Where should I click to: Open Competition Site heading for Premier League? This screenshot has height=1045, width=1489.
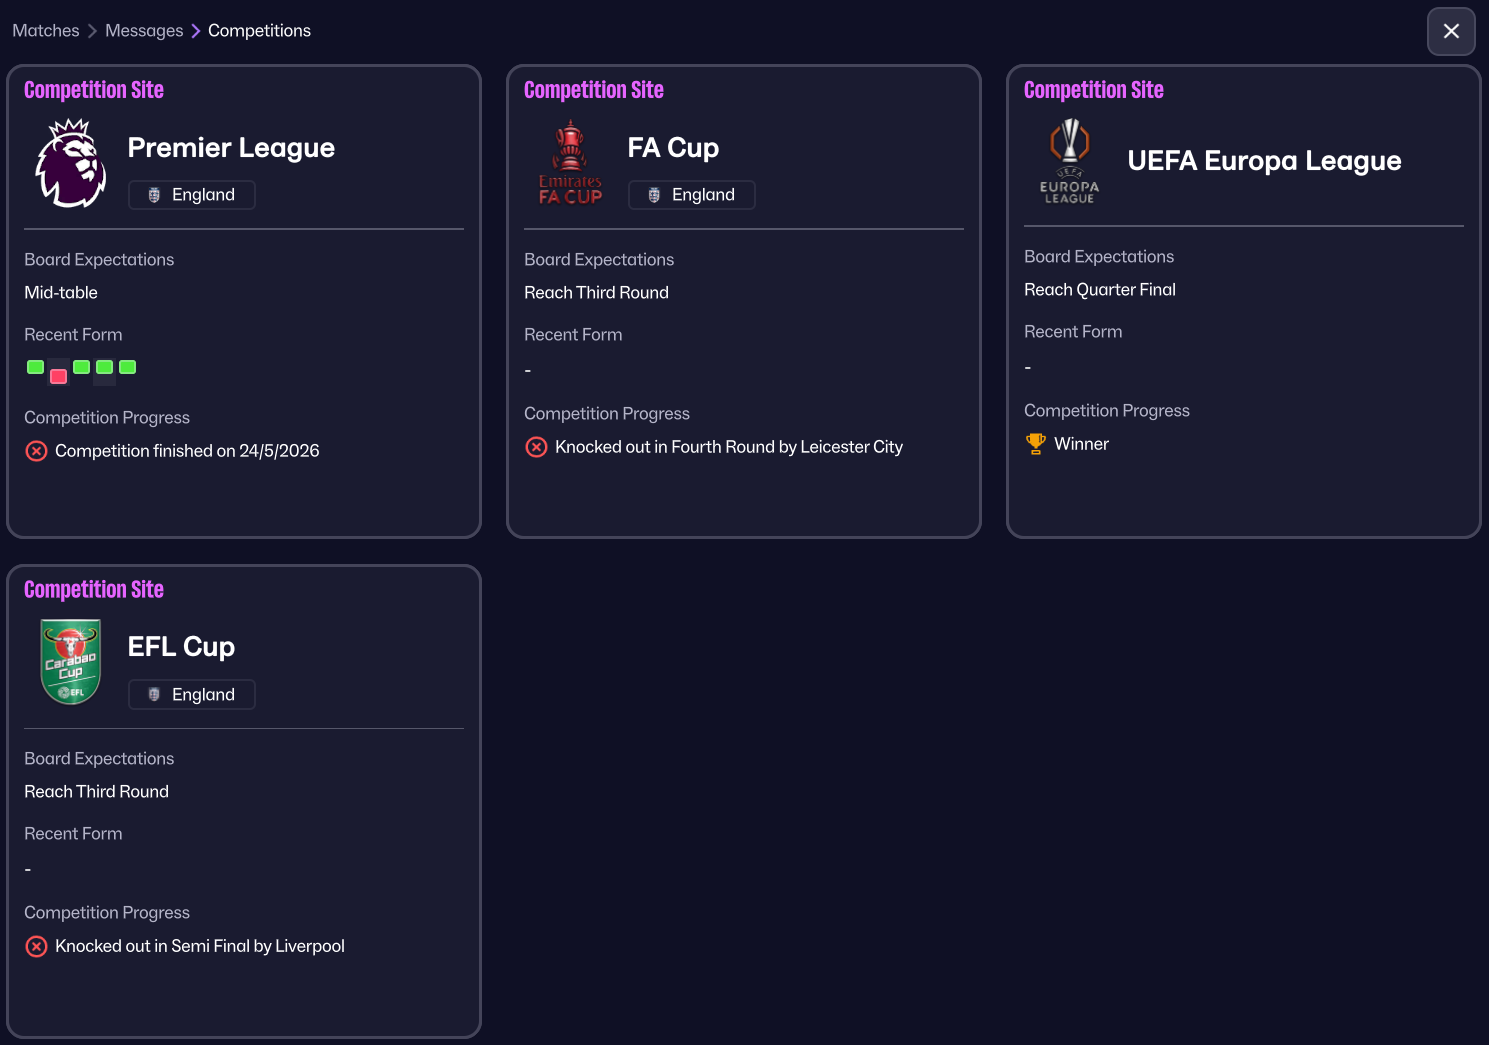click(94, 90)
